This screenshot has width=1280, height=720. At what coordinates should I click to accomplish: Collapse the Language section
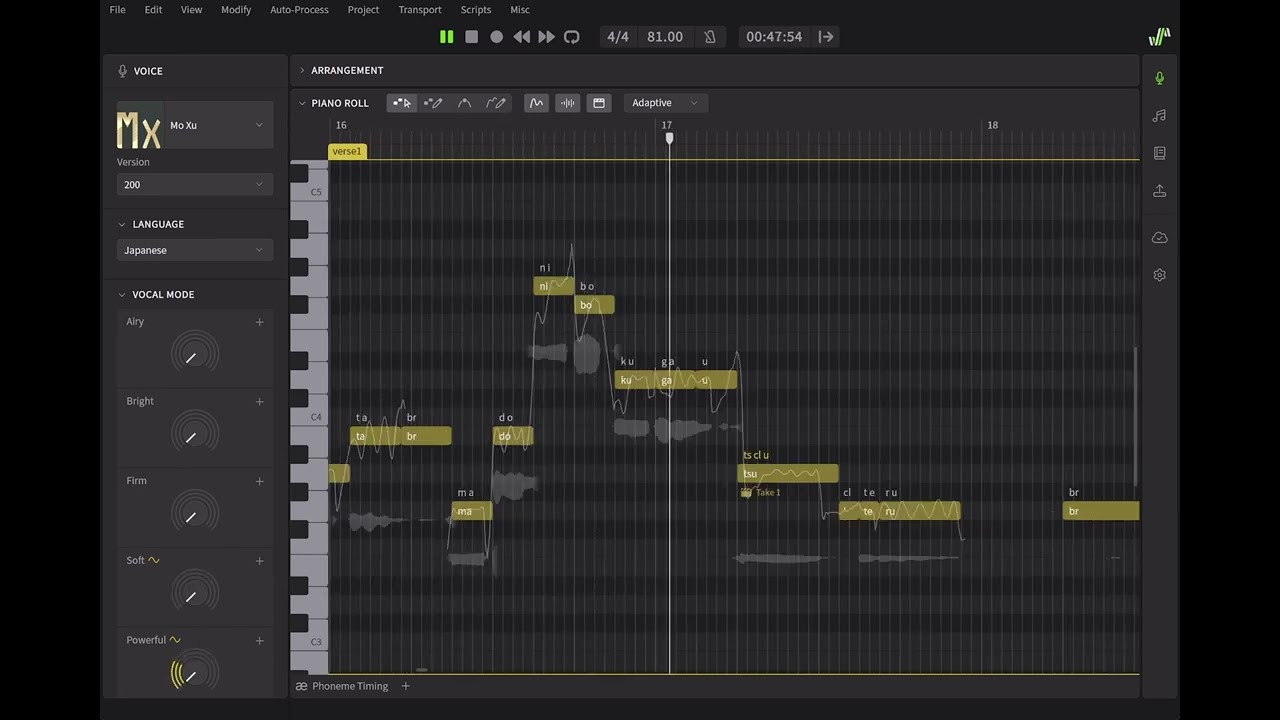pos(122,224)
